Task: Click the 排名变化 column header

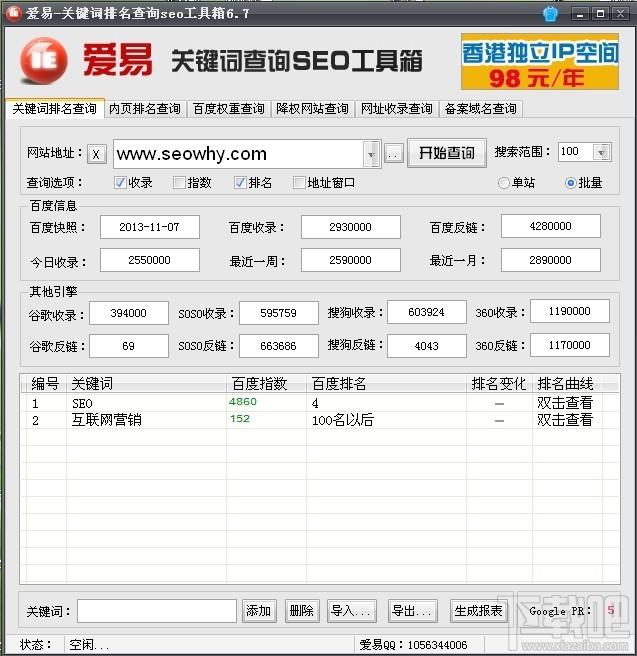Action: coord(499,384)
